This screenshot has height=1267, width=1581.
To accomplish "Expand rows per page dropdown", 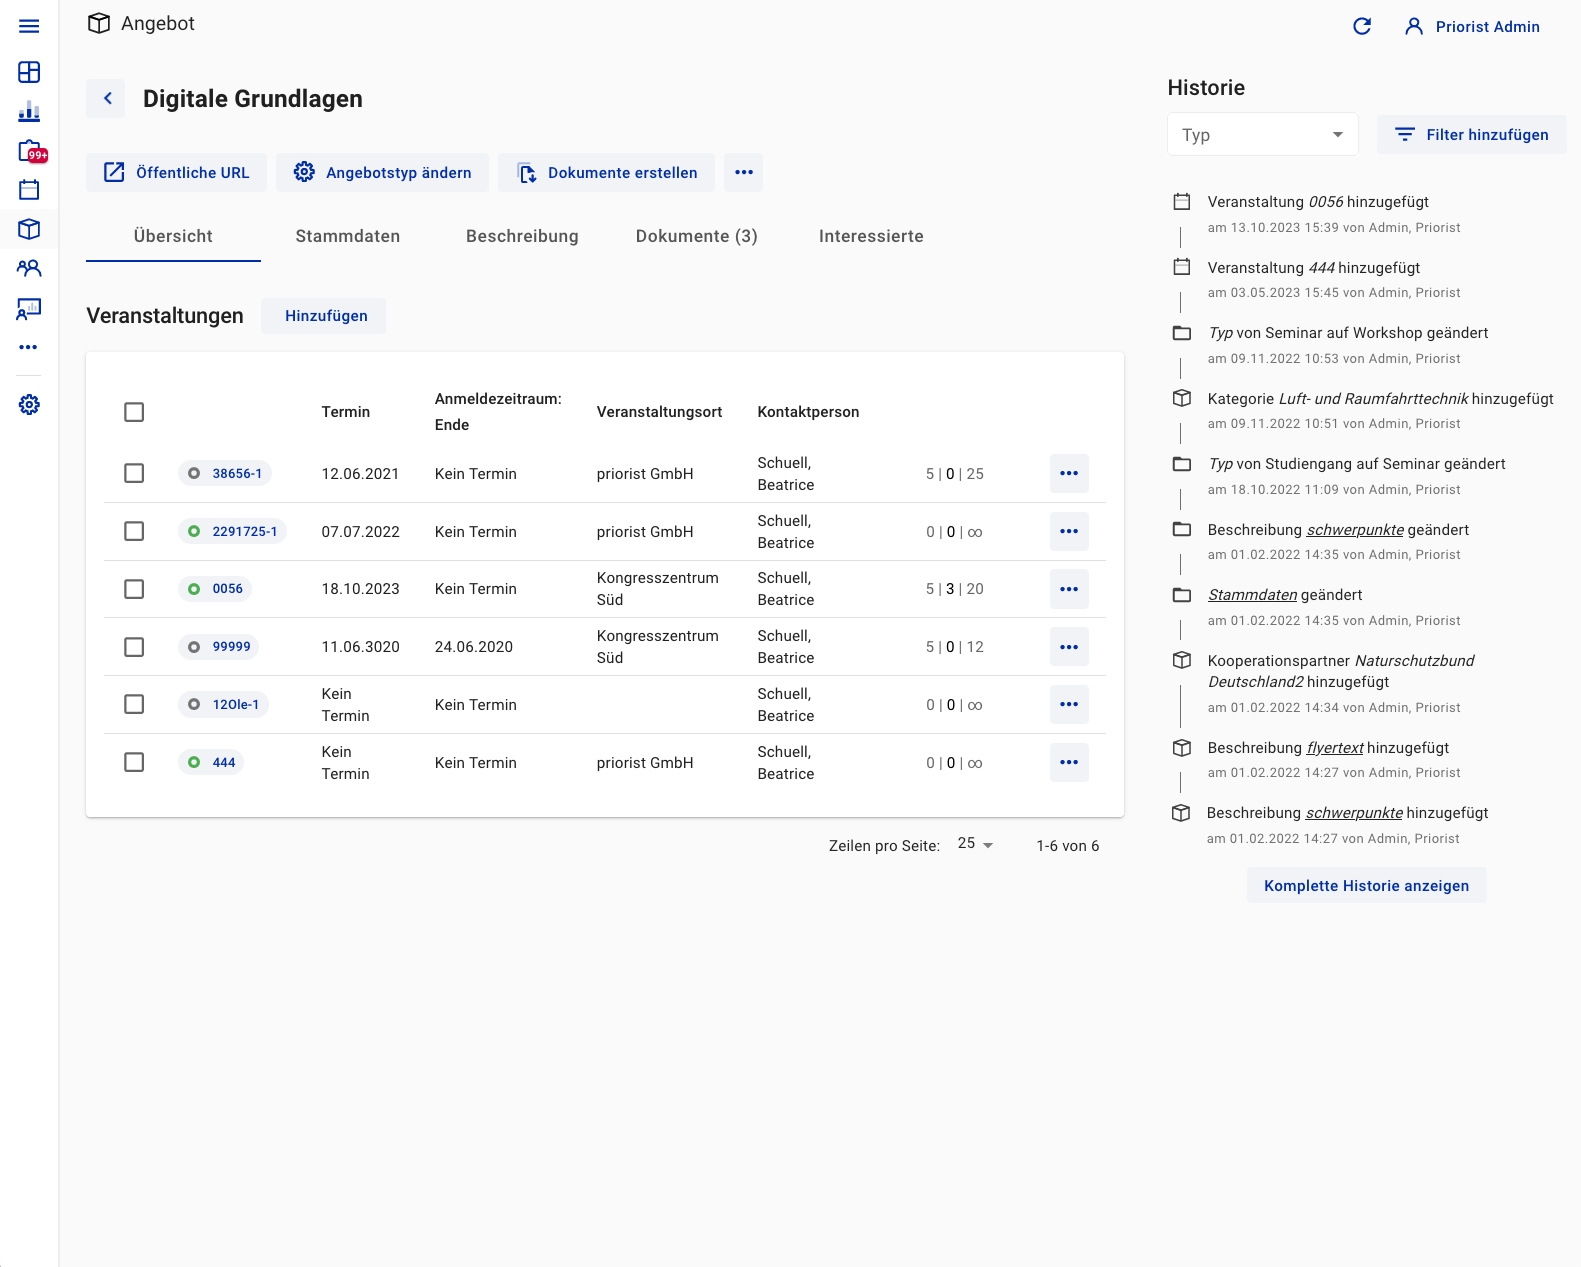I will click(975, 845).
